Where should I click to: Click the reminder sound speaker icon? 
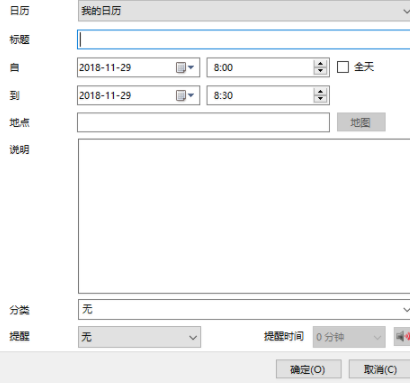(402, 336)
